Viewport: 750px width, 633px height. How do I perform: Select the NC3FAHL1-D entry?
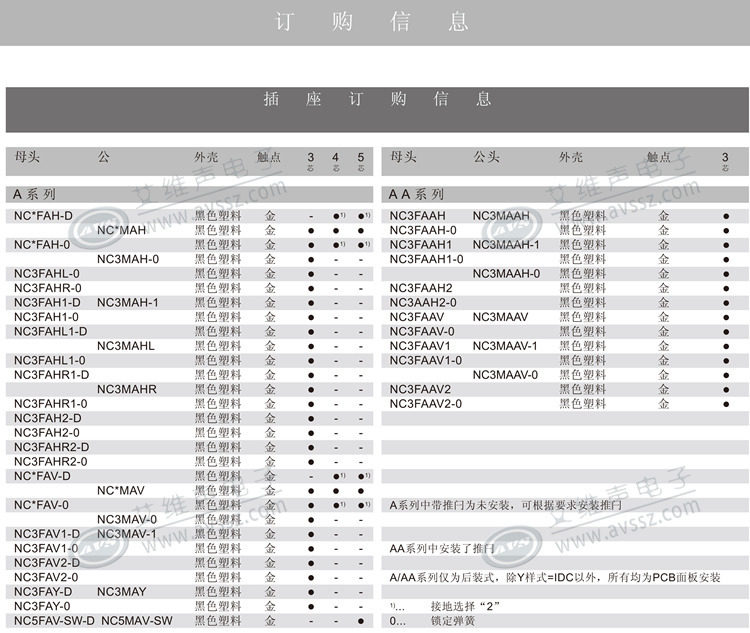click(50, 332)
